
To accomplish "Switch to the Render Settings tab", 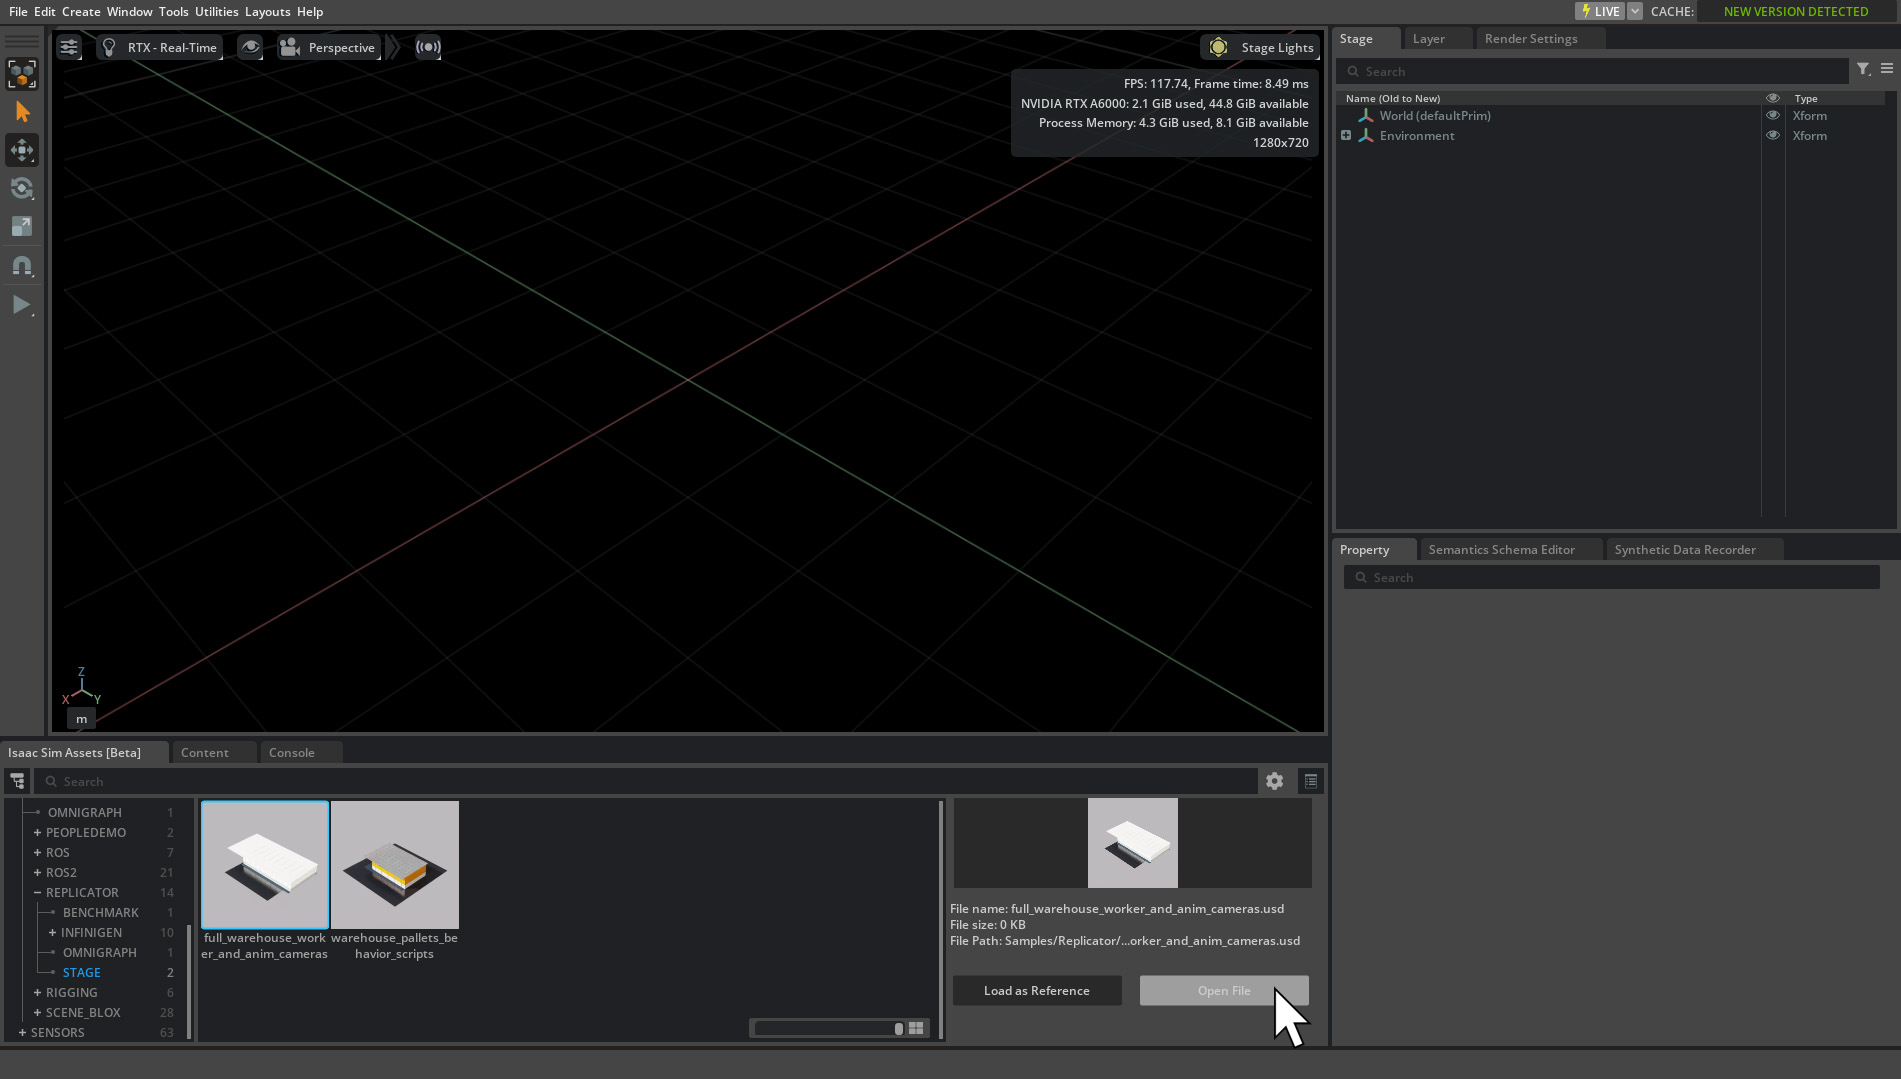I will (1530, 38).
